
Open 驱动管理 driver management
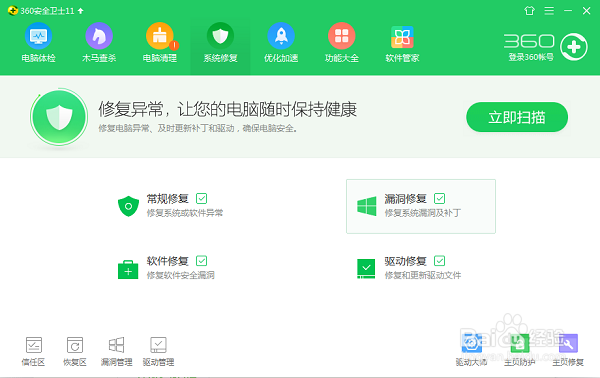[158, 351]
